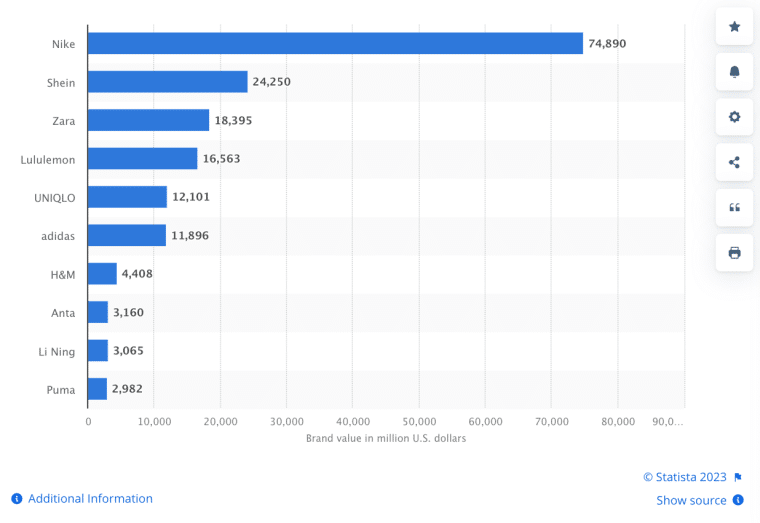The width and height of the screenshot is (760, 523).
Task: Click the Zara axis label
Action: pyautogui.click(x=64, y=121)
